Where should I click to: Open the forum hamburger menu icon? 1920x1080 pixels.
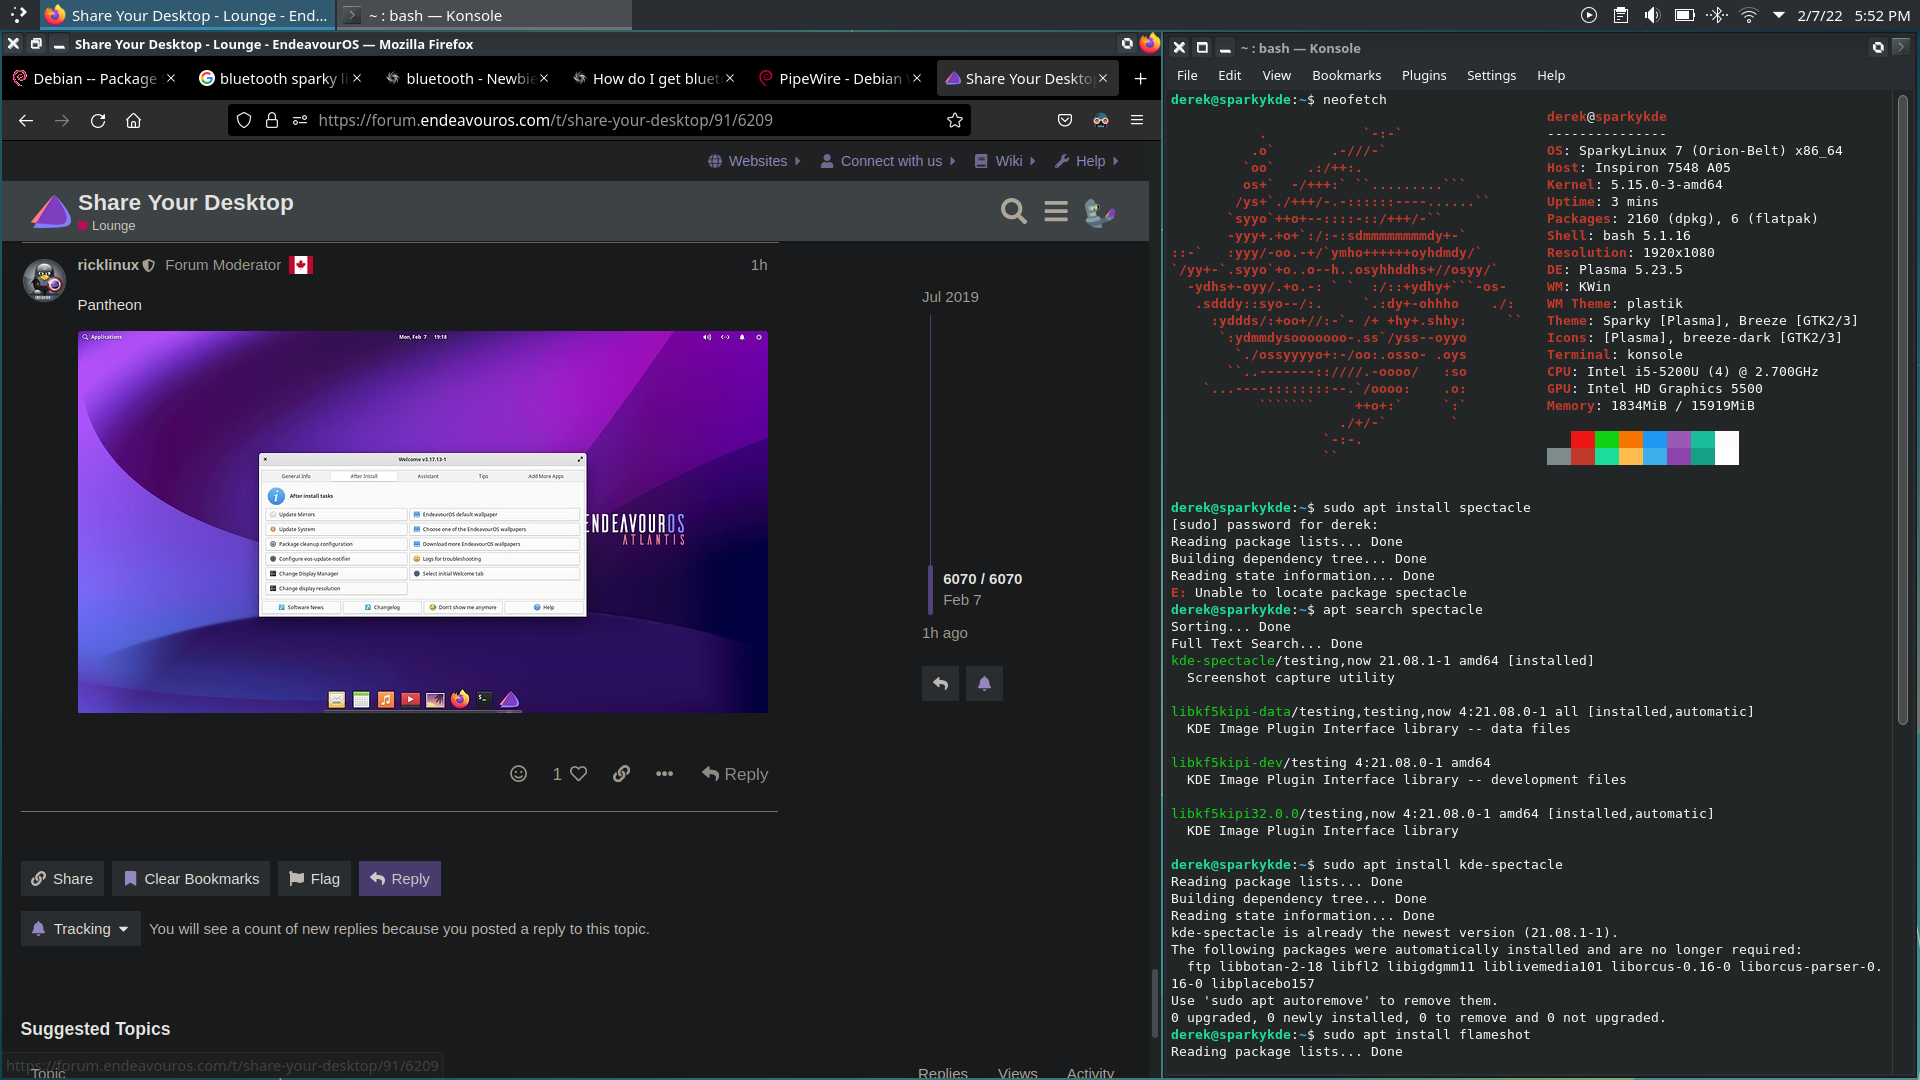point(1056,211)
